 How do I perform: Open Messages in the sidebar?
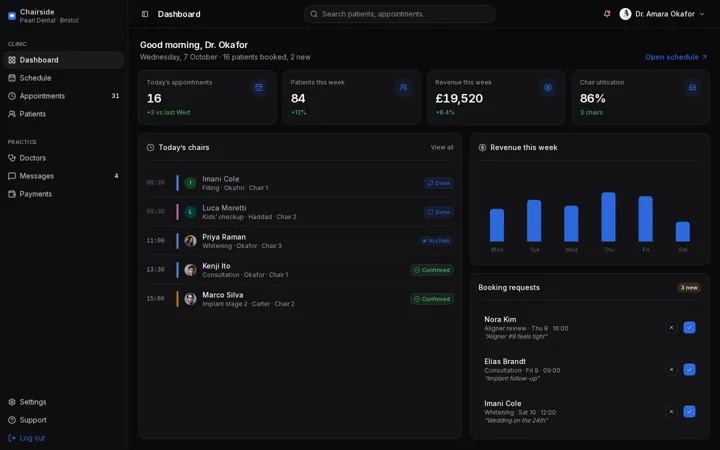pos(63,176)
